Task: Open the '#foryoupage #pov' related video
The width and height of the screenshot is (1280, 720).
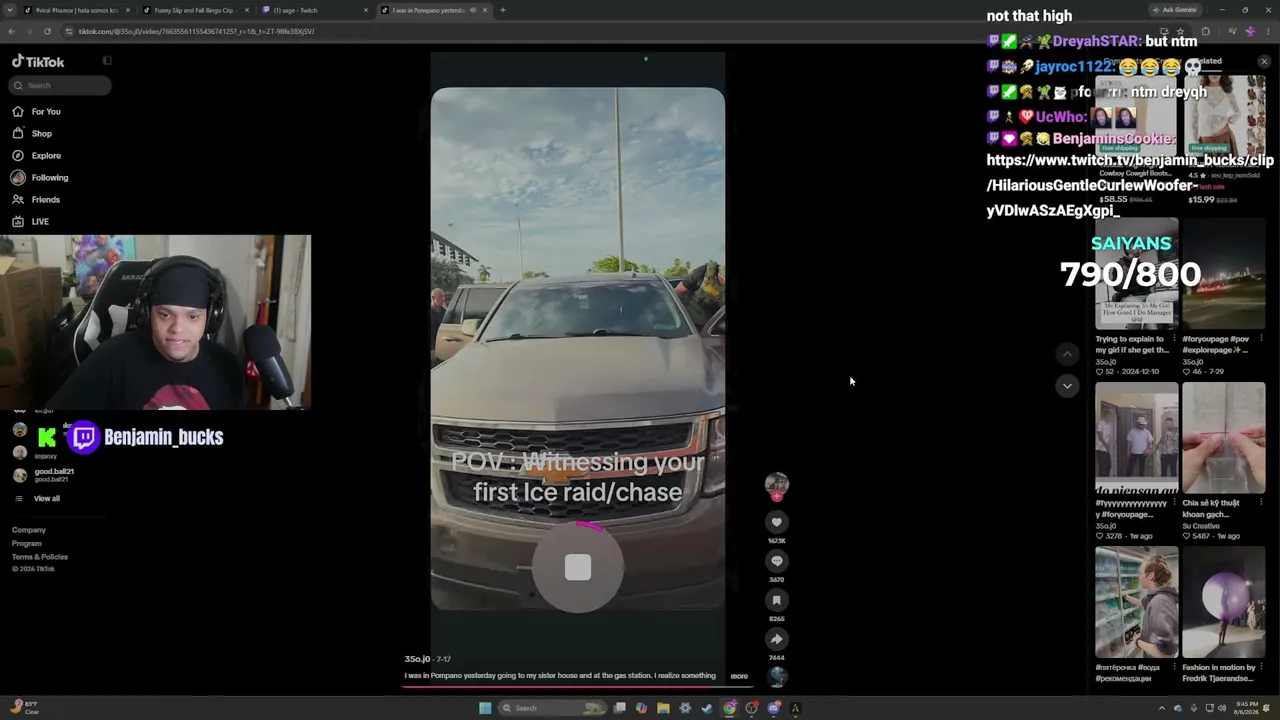Action: pos(1223,274)
